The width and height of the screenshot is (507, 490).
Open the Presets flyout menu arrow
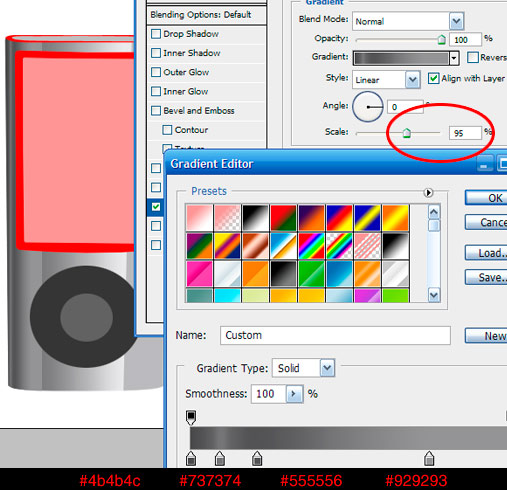(428, 193)
